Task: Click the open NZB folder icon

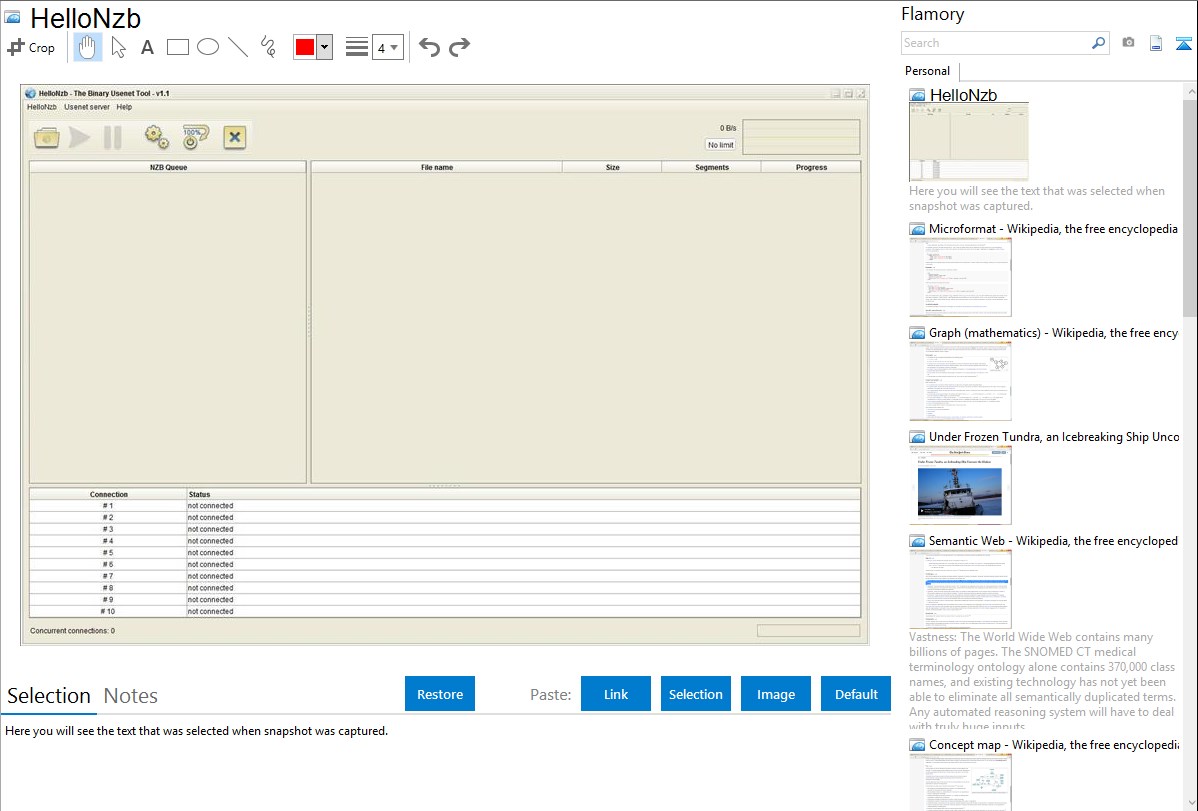Action: click(x=47, y=138)
